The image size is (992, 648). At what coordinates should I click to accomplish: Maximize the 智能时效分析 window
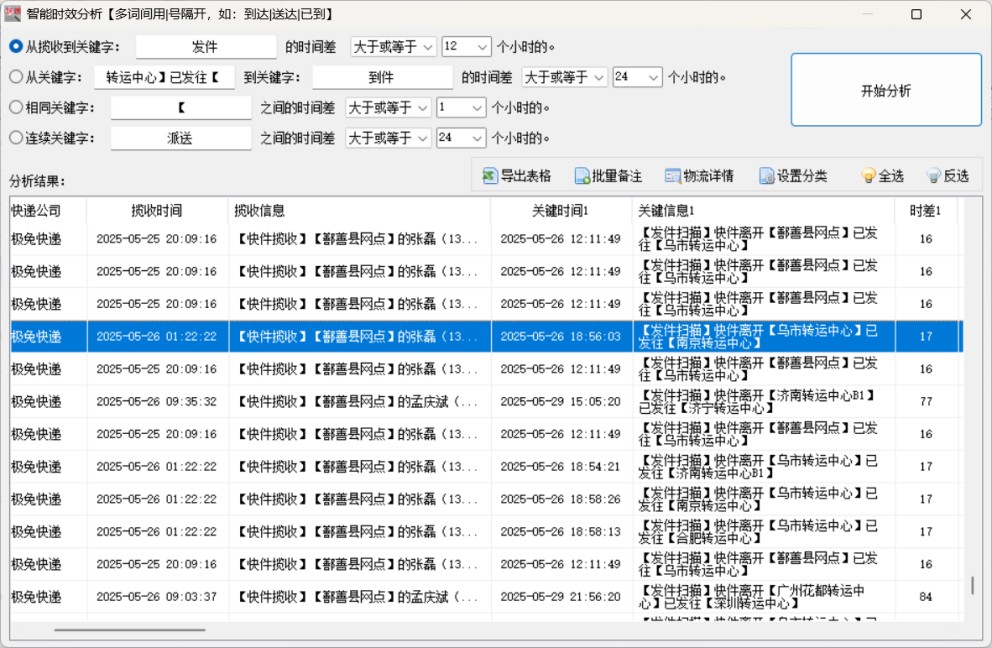pos(916,14)
